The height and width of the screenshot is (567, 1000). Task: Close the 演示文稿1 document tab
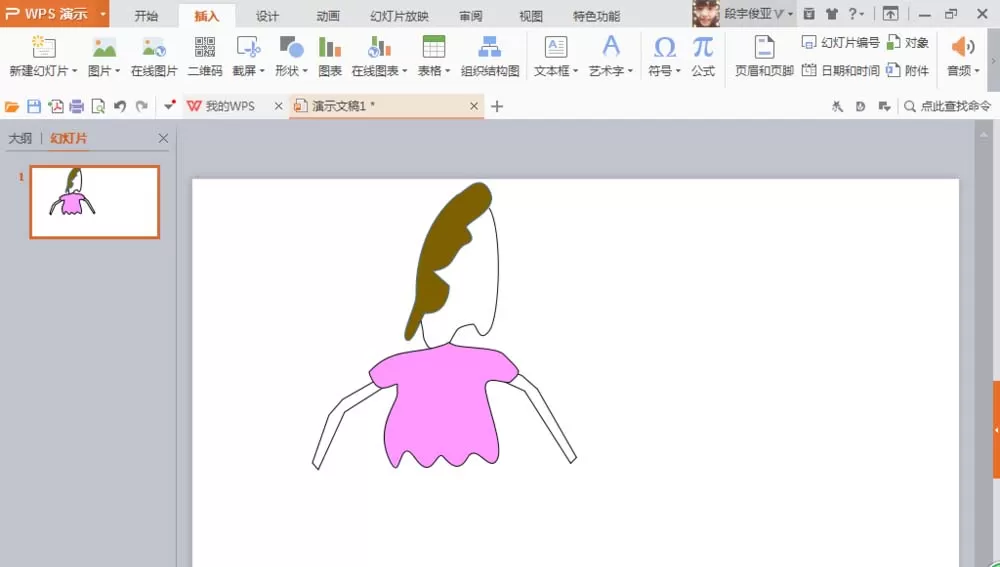point(474,107)
